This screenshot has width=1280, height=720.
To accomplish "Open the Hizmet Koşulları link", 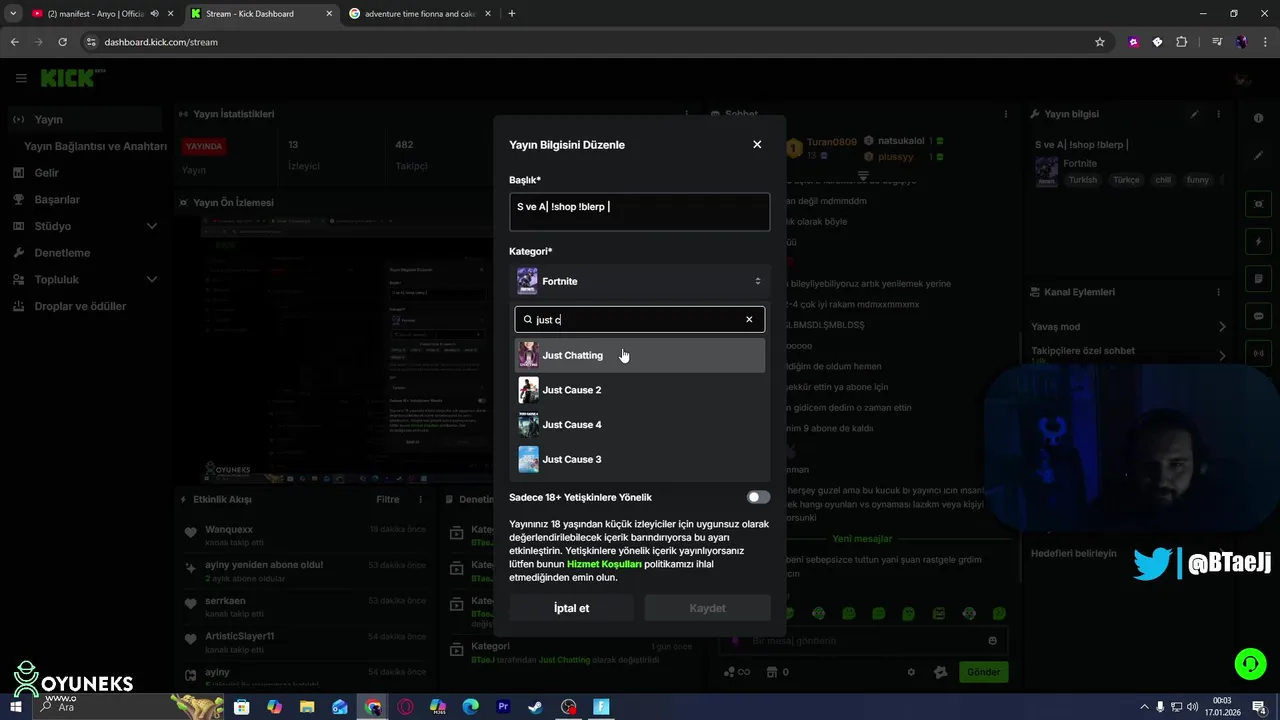I will click(604, 564).
